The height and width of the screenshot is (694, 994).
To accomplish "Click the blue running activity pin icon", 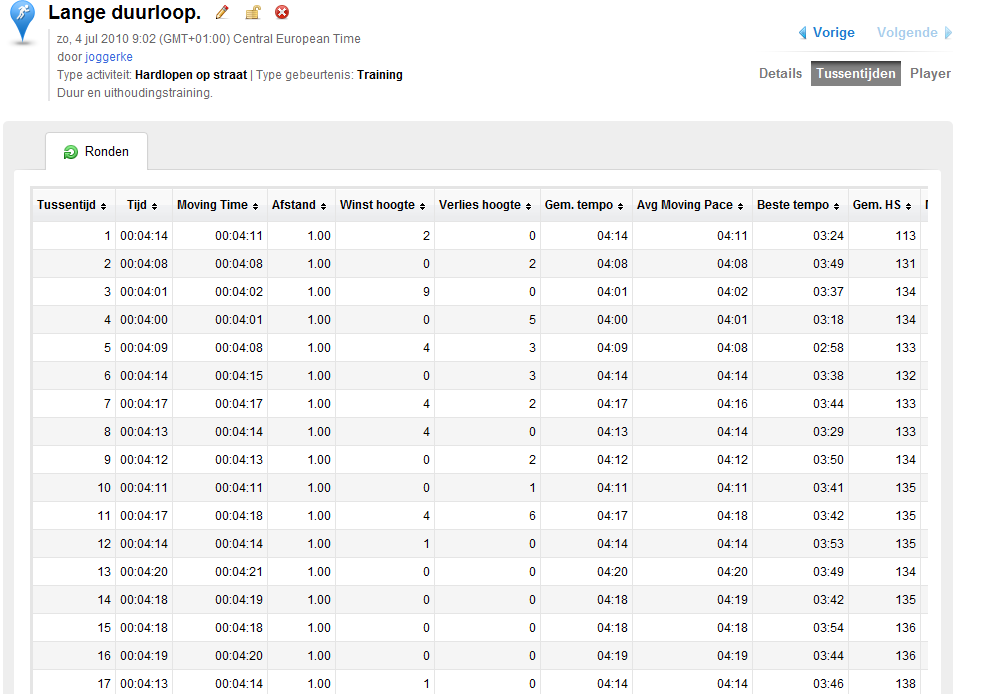I will point(23,23).
